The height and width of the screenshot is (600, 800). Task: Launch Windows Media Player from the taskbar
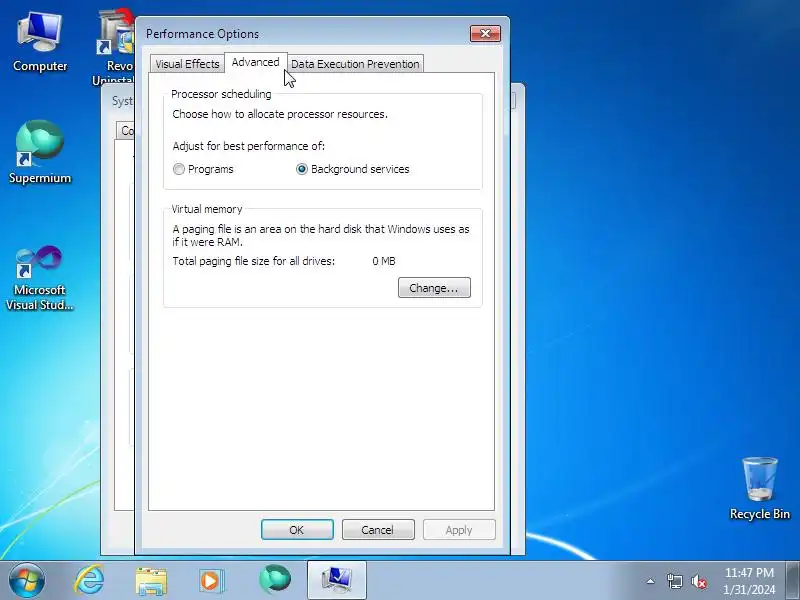tap(211, 581)
